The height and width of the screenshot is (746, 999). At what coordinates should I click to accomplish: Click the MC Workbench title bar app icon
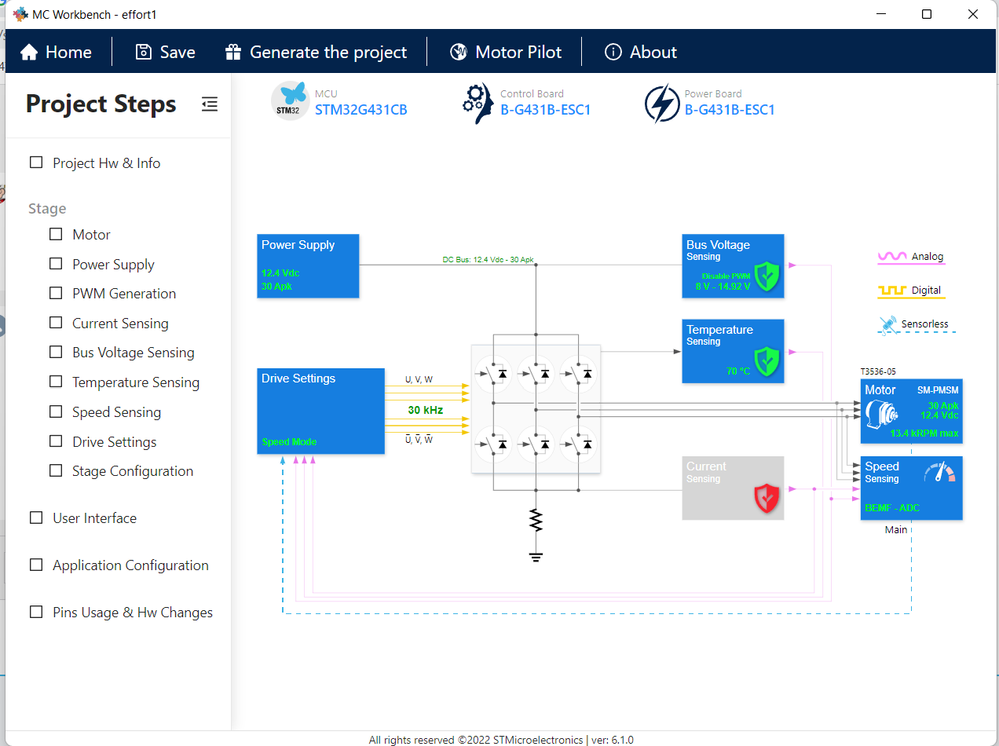coord(20,14)
